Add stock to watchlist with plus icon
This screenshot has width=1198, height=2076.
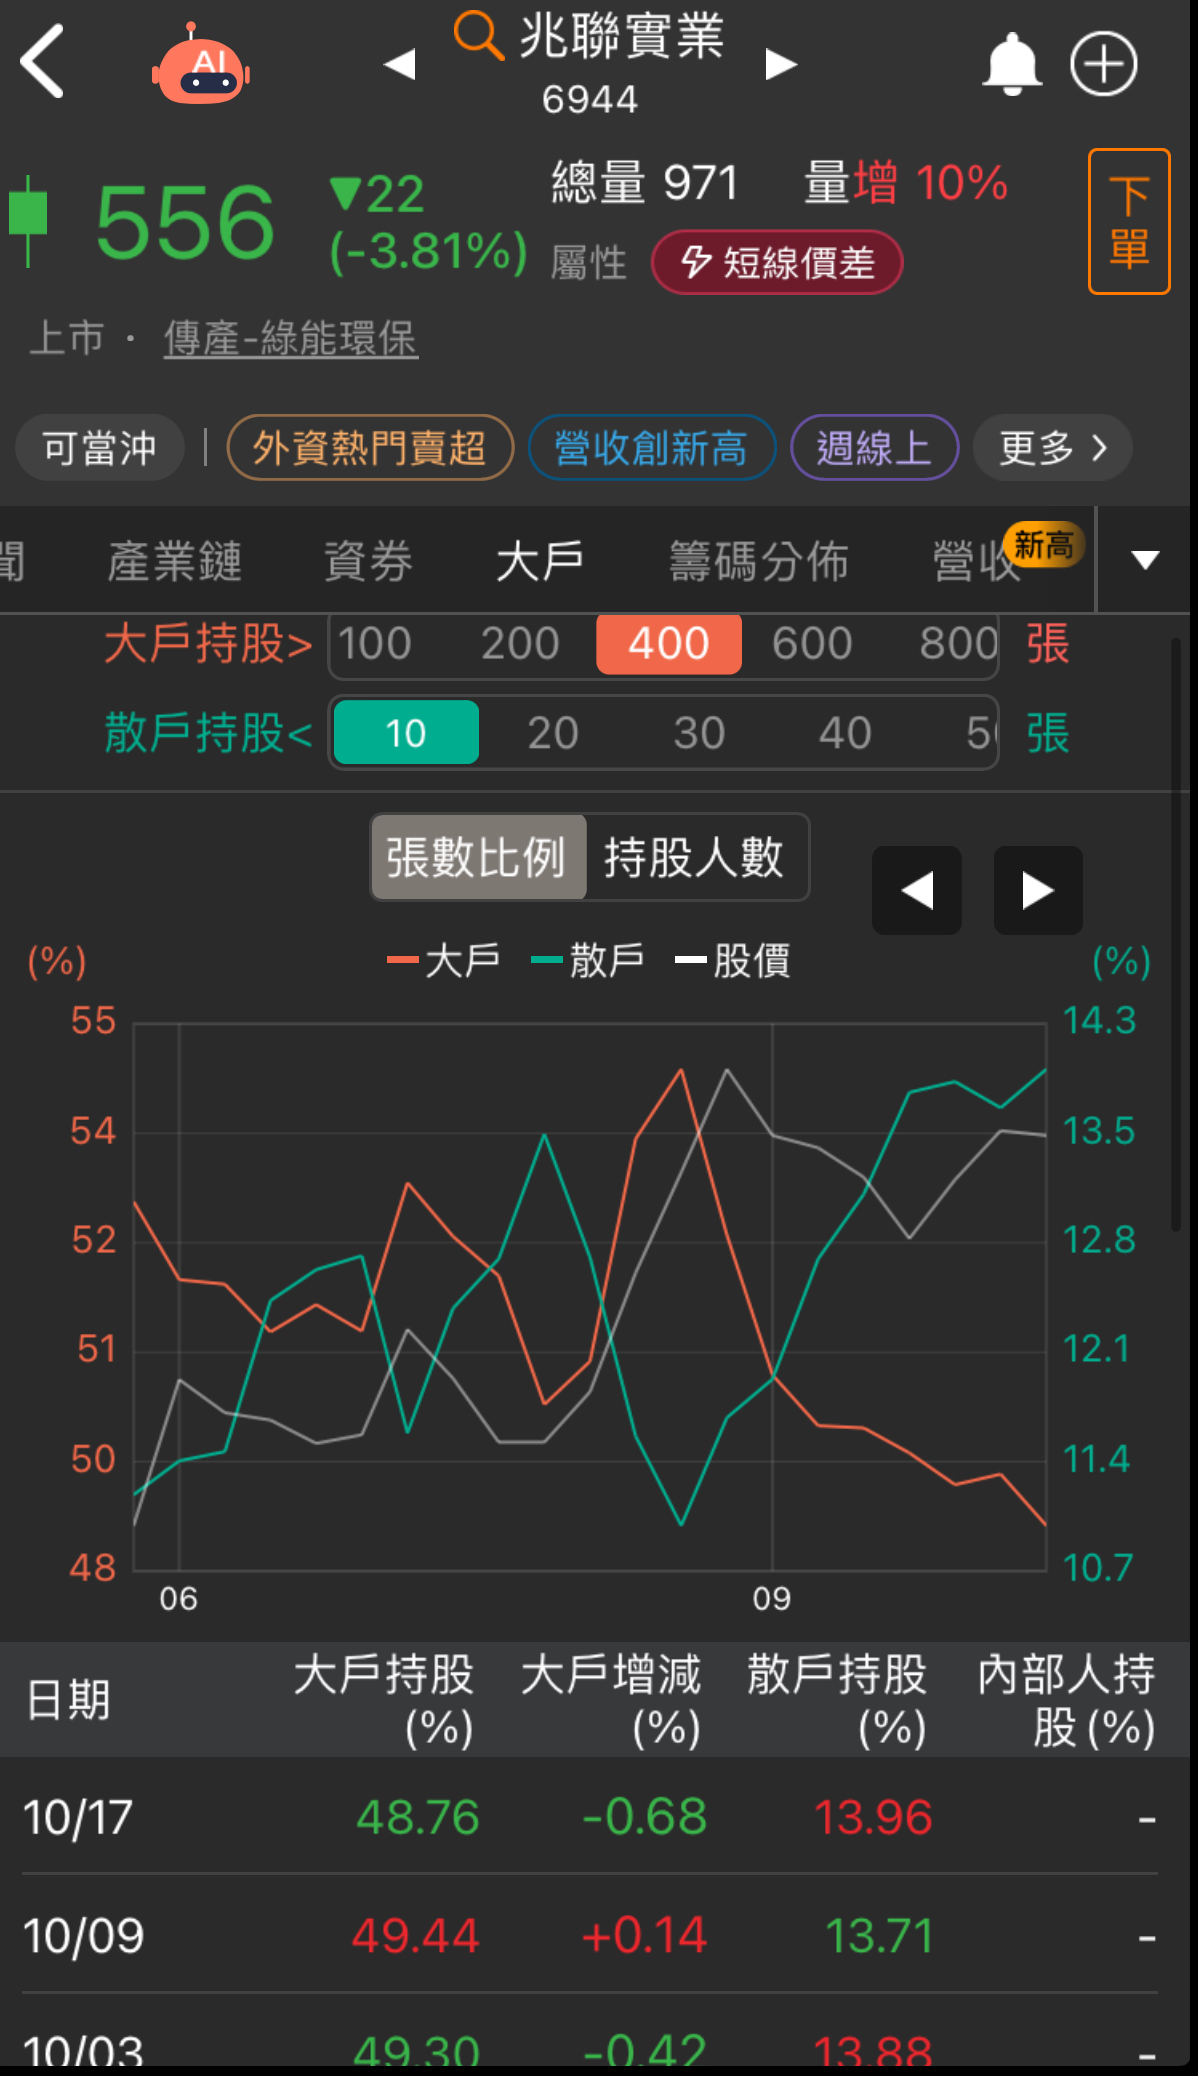(x=1103, y=64)
